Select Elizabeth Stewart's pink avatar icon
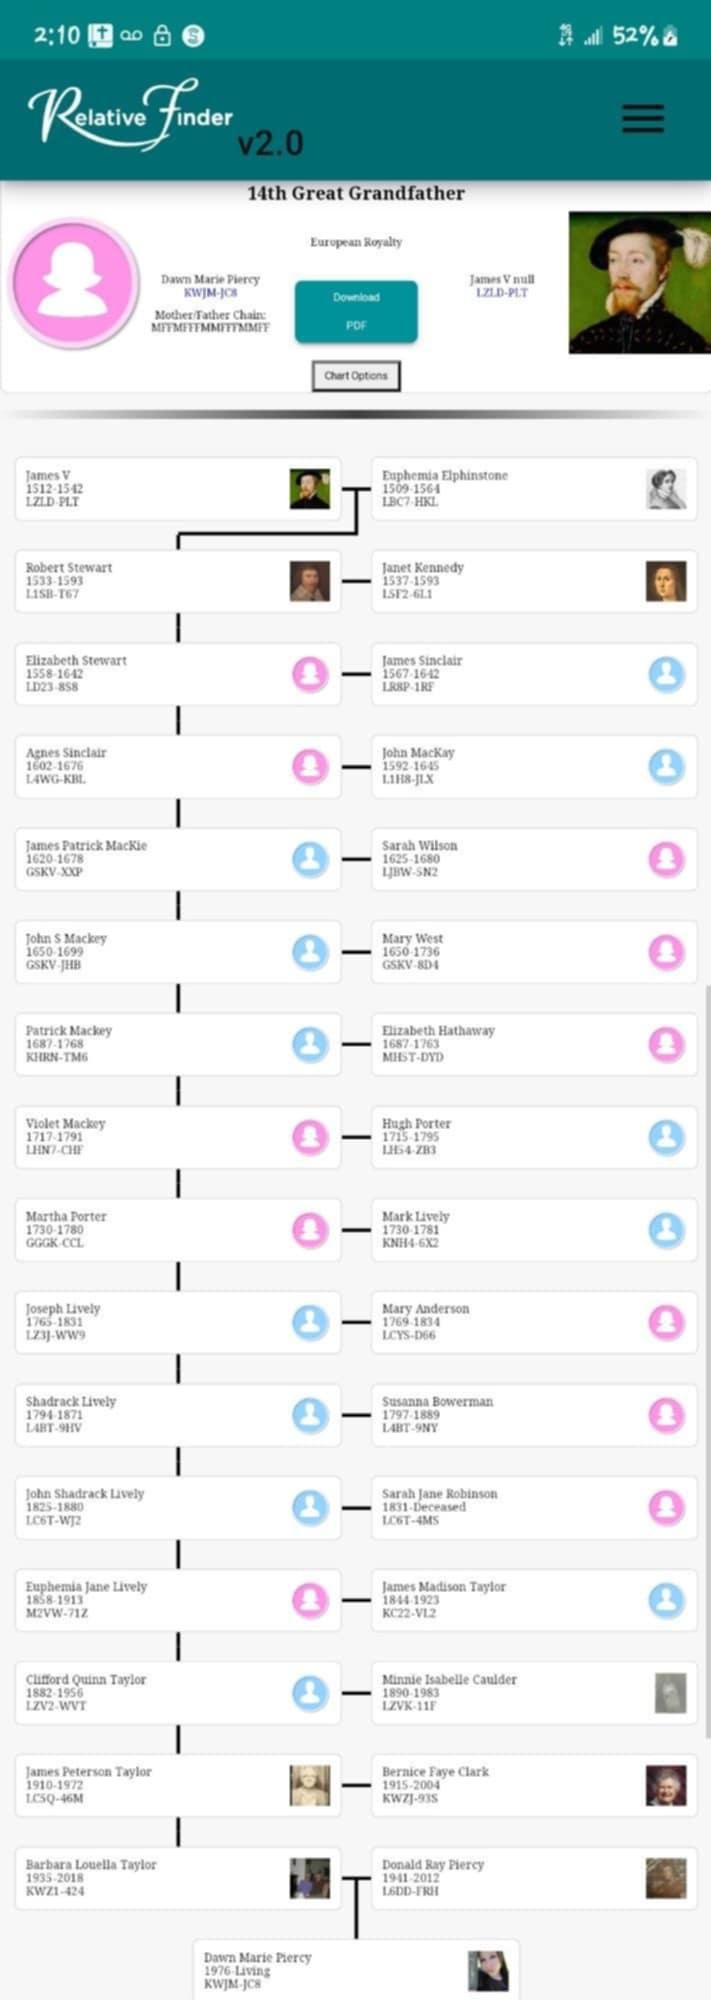Screen dimensions: 711x2000 point(310,674)
